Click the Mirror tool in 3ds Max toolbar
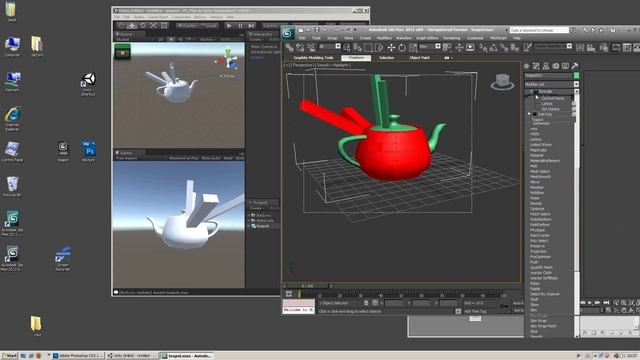640x360 pixels. (580, 48)
